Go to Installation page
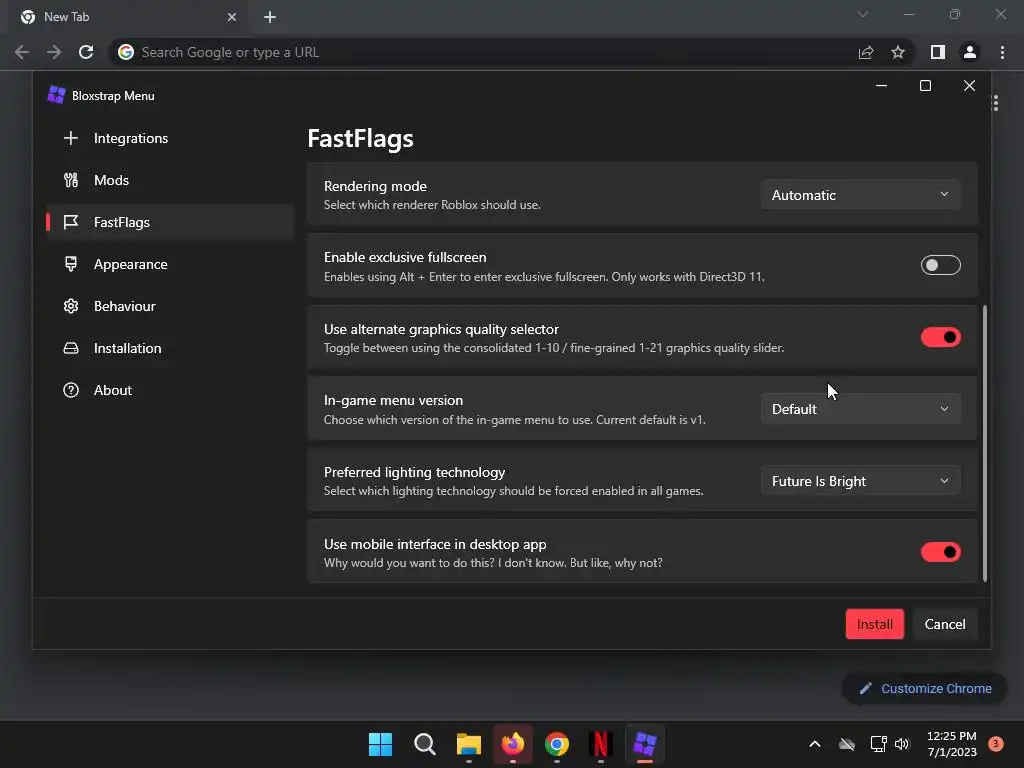This screenshot has width=1024, height=768. tap(170, 348)
